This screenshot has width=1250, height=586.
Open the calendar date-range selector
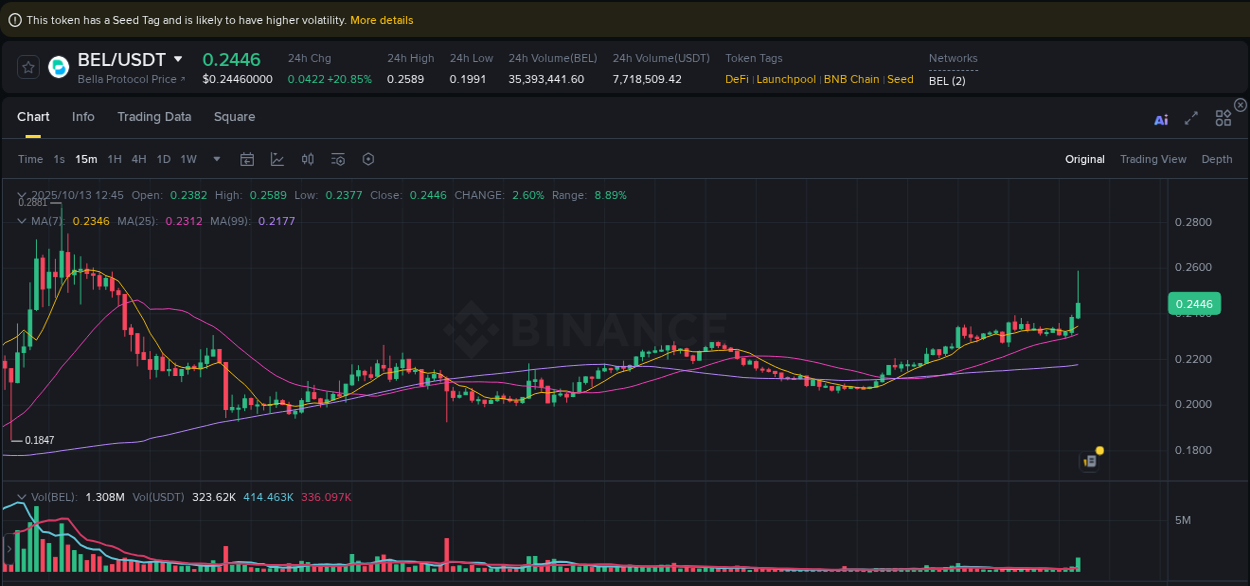tap(247, 159)
